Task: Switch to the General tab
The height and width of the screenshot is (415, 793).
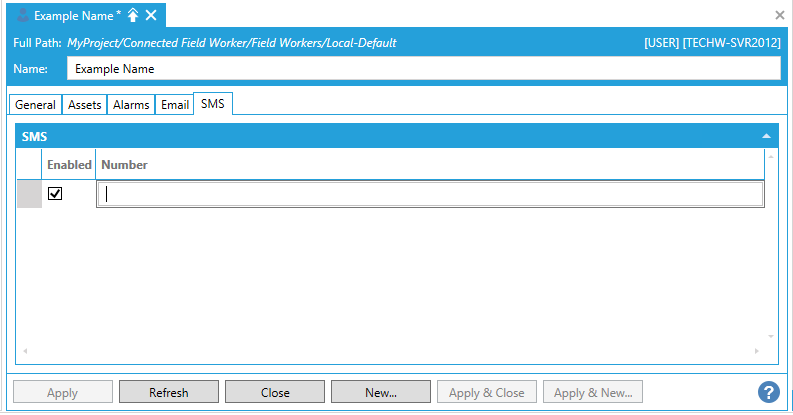Action: point(35,105)
